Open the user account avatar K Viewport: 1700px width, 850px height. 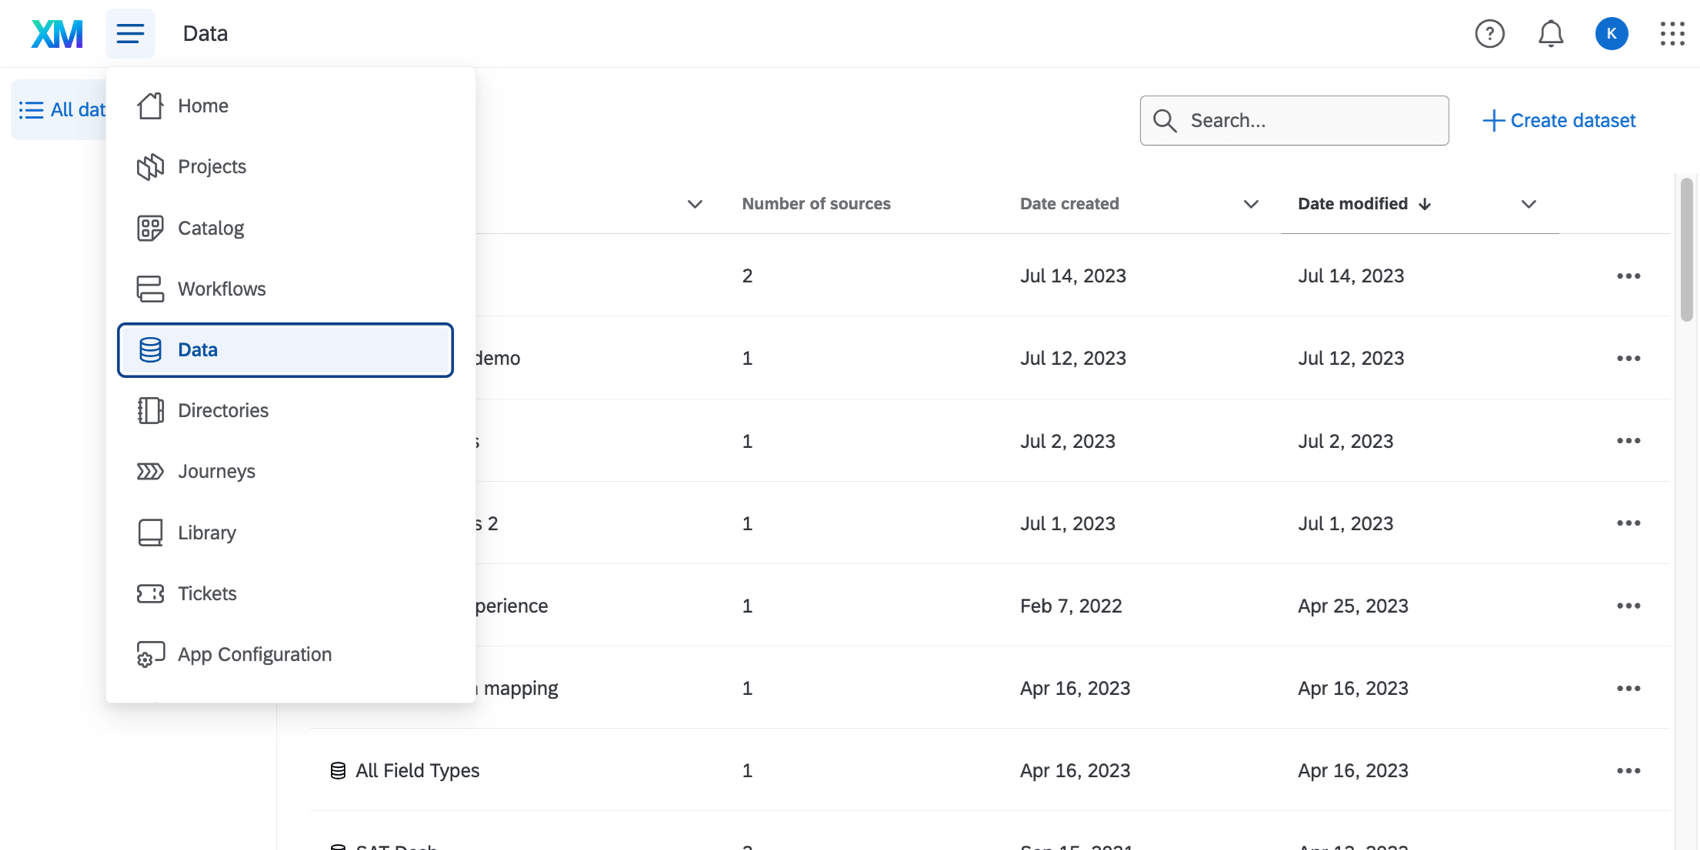tap(1611, 34)
